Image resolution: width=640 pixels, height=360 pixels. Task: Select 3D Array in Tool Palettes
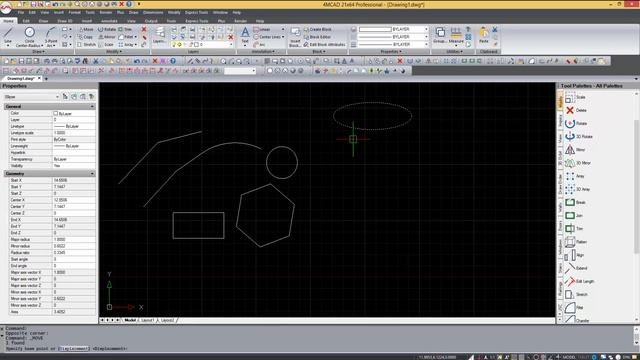pyautogui.click(x=577, y=189)
